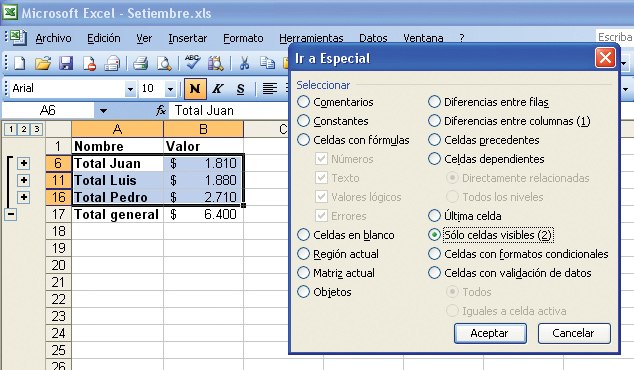Image resolution: width=634 pixels, height=370 pixels.
Task: Open the Research books icon
Action: tap(216, 63)
